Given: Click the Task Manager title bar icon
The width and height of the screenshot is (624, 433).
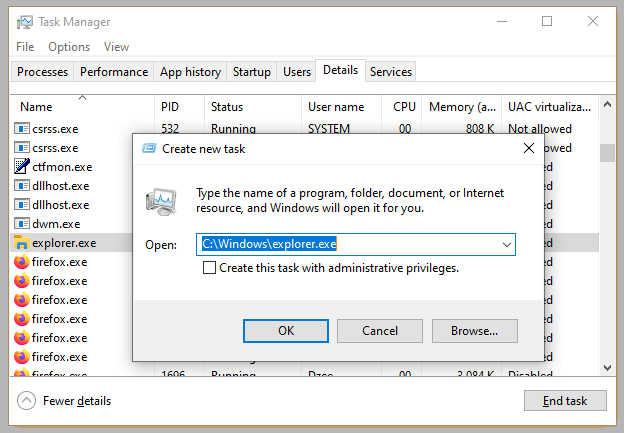Looking at the screenshot, I should click(x=25, y=22).
